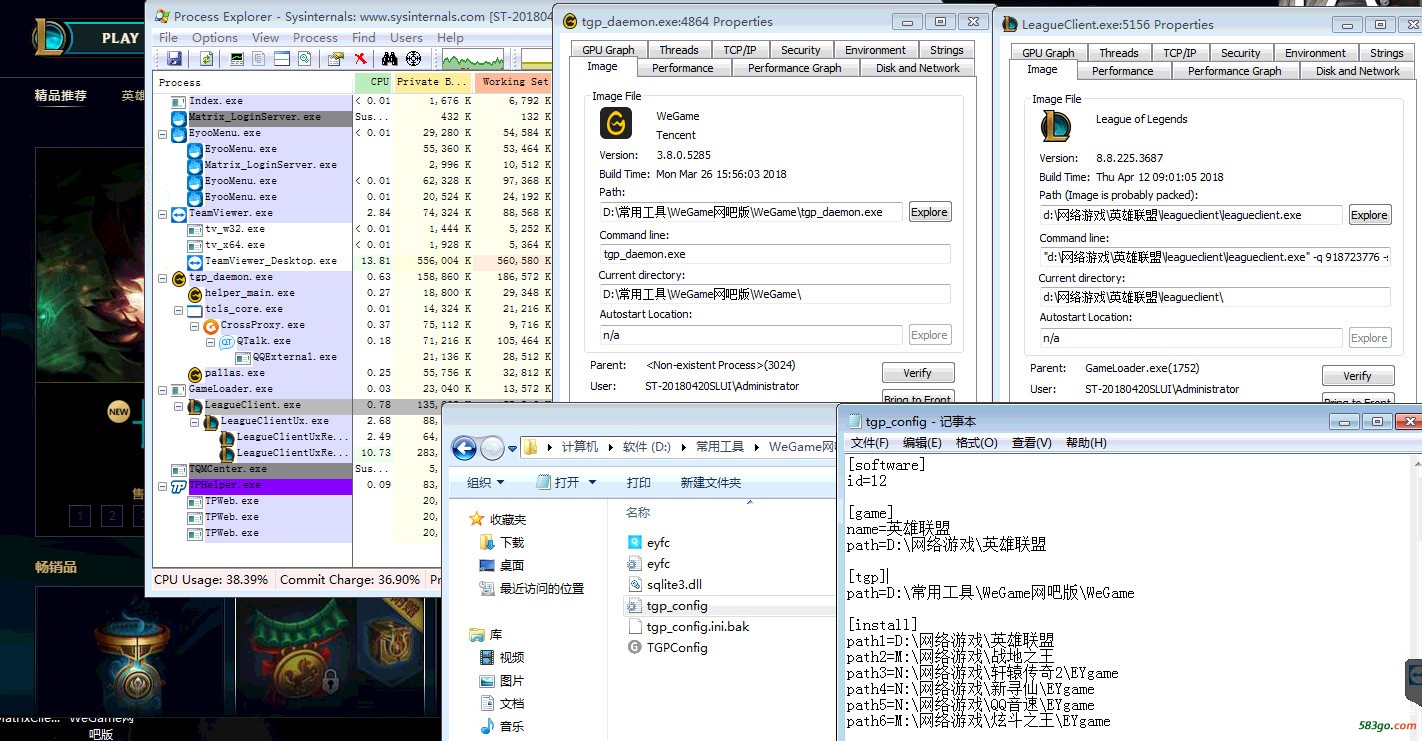Click 打印 in Explorer toolbar

[639, 482]
